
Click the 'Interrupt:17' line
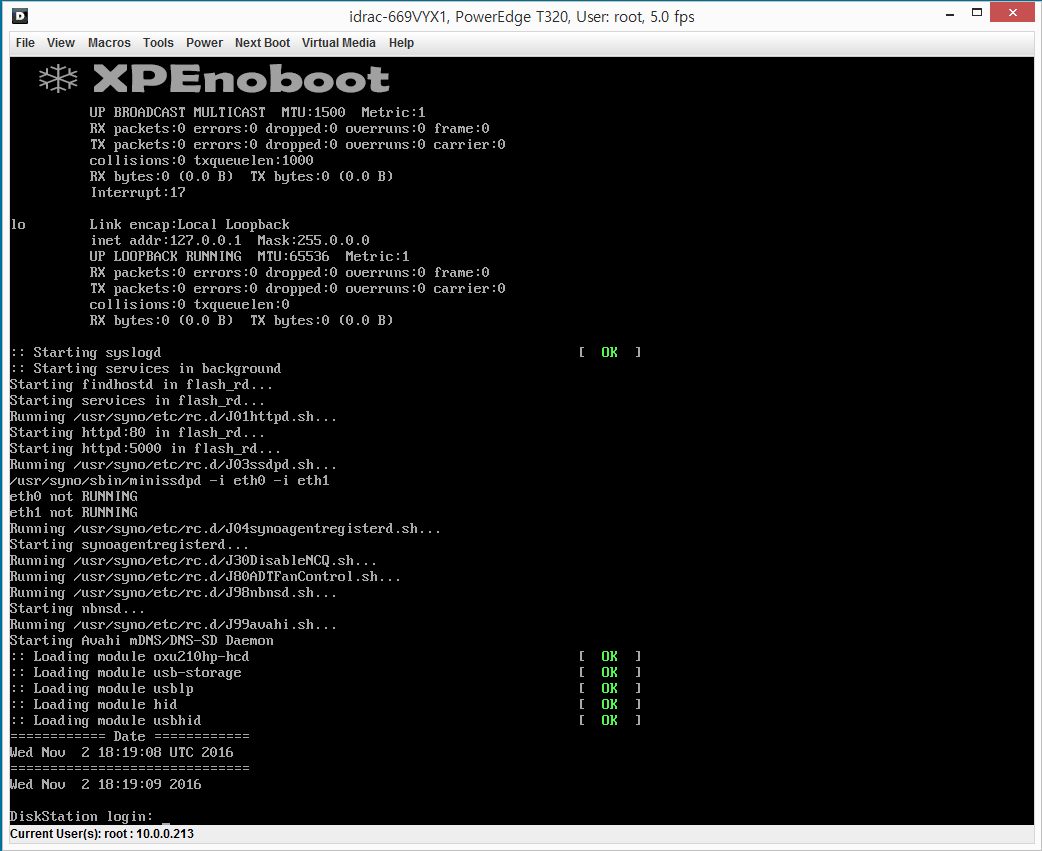138,192
